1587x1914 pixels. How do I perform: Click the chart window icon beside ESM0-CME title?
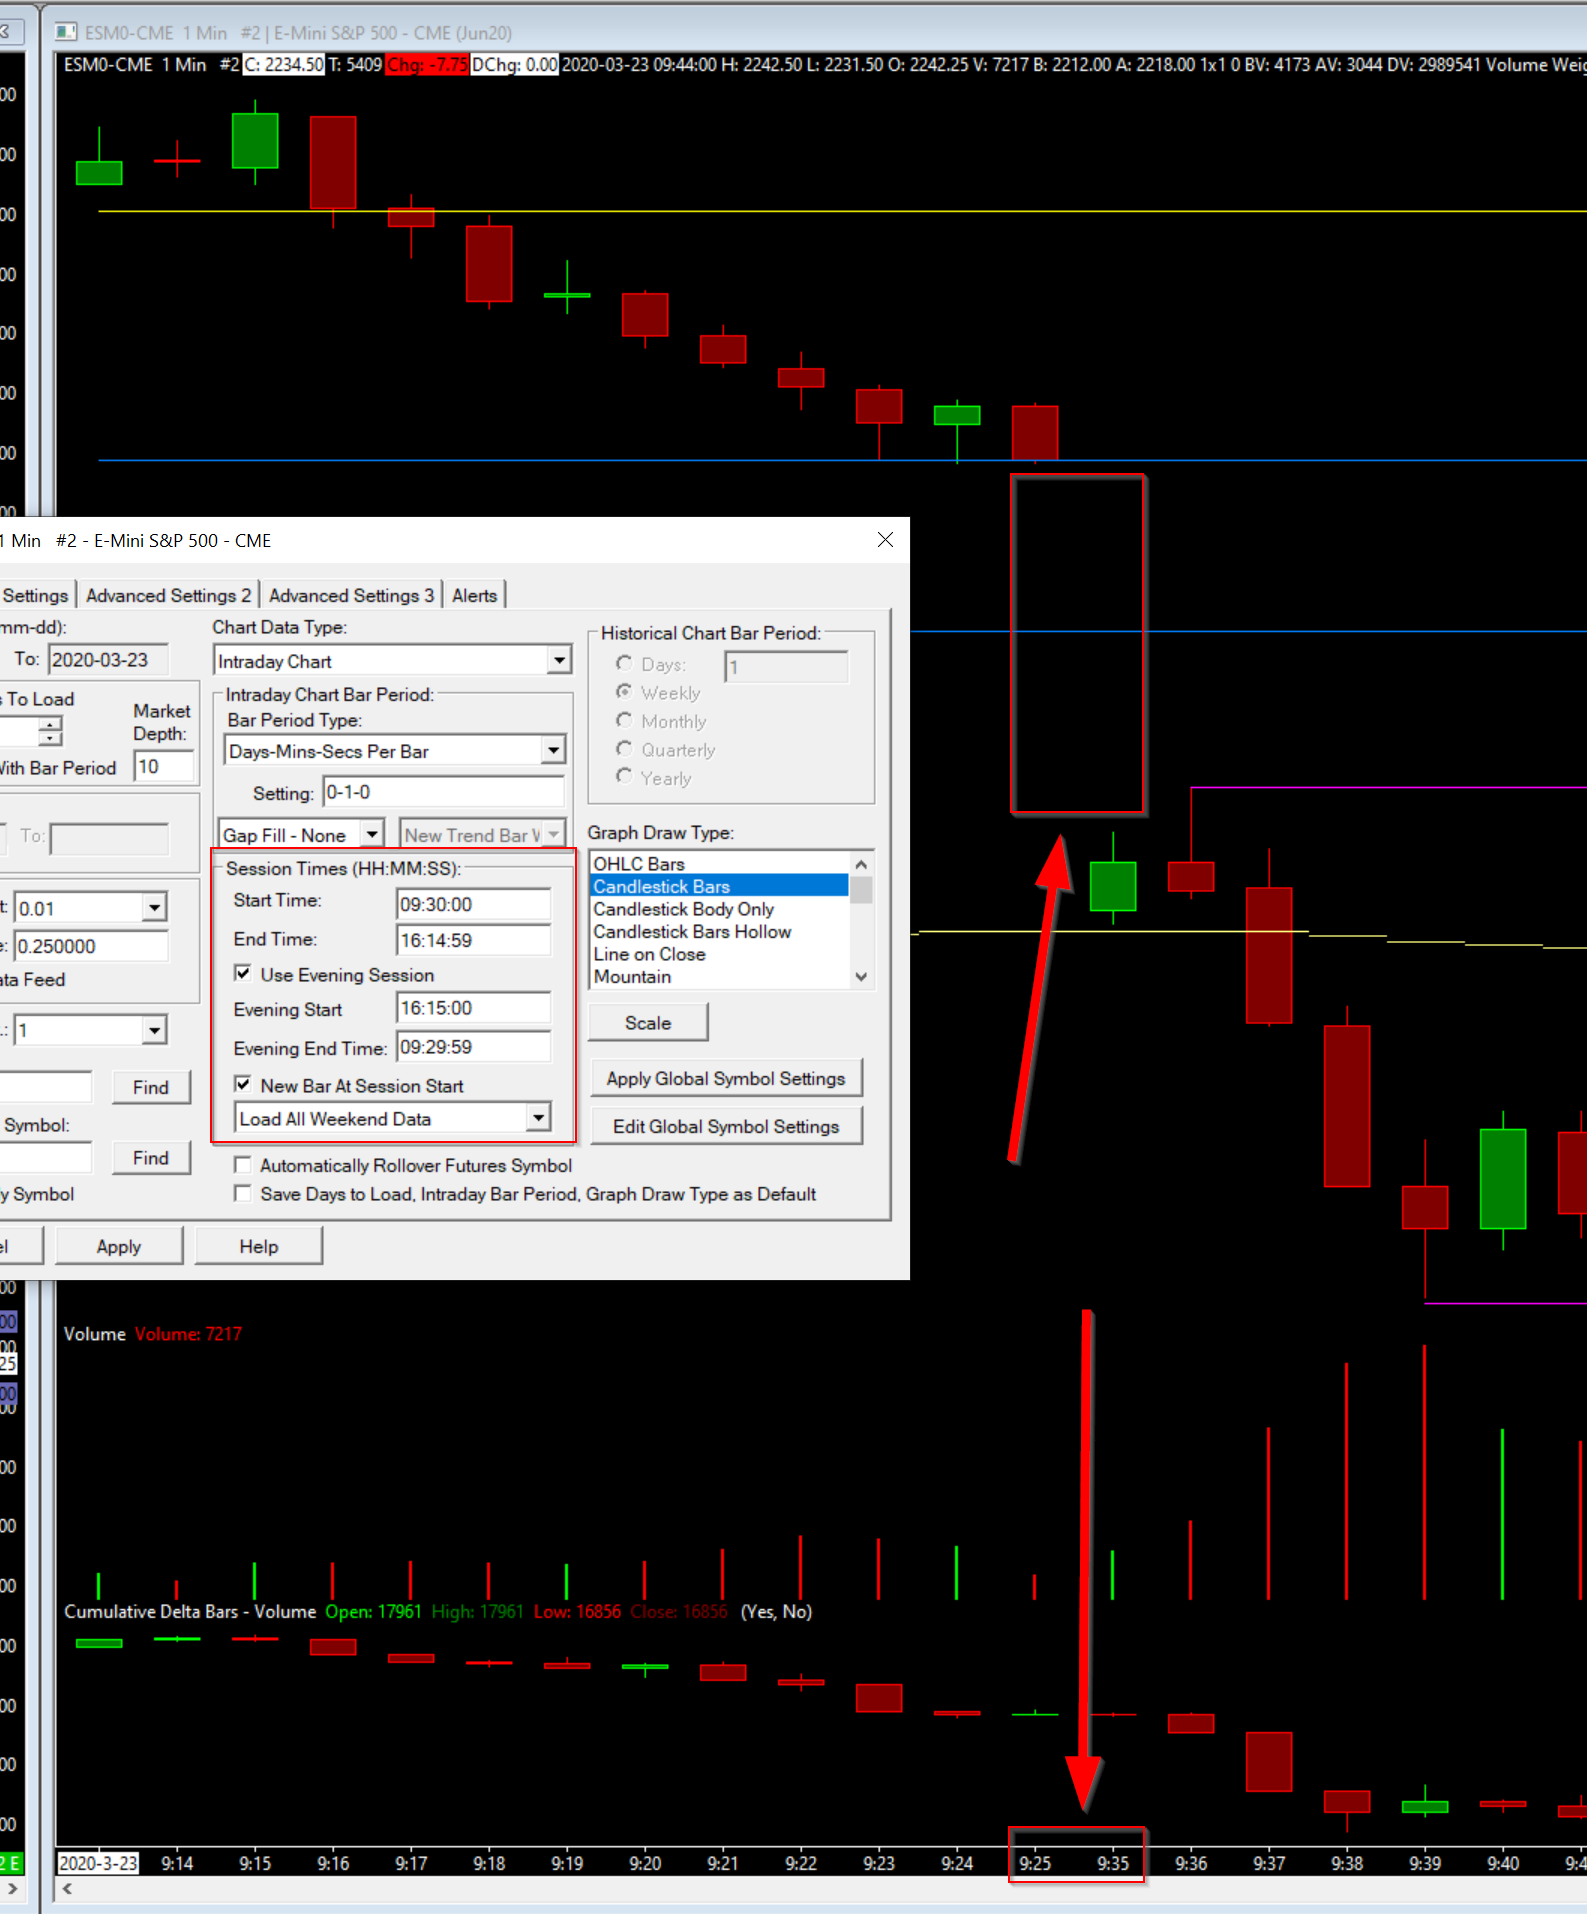(66, 32)
